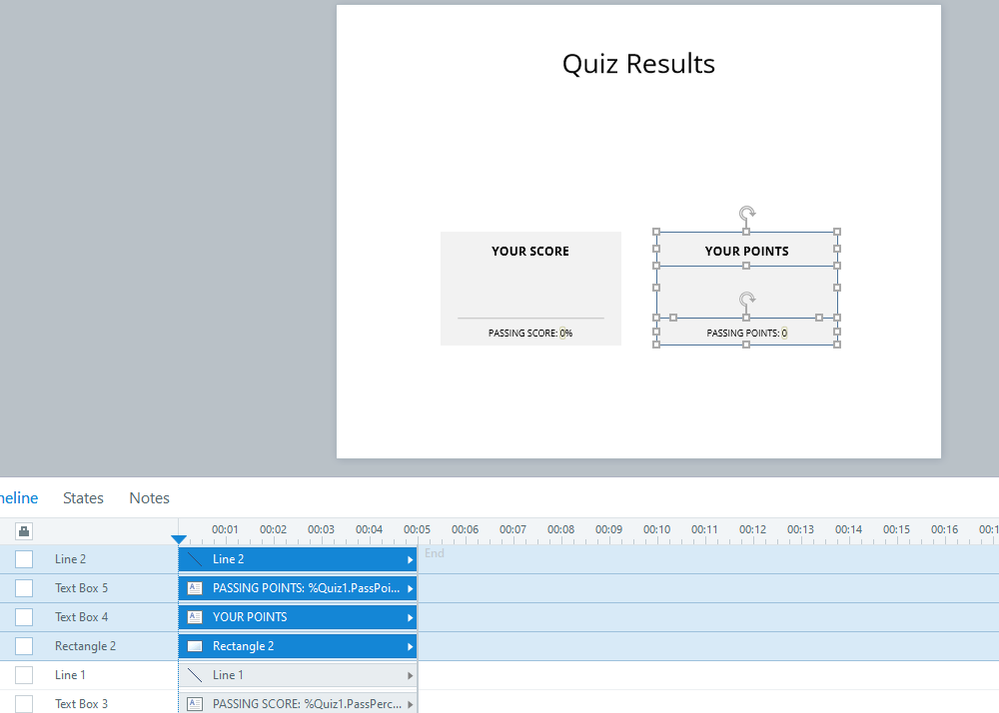Click the YOUR POINTS text box icon in timeline
The width and height of the screenshot is (999, 713).
[195, 617]
